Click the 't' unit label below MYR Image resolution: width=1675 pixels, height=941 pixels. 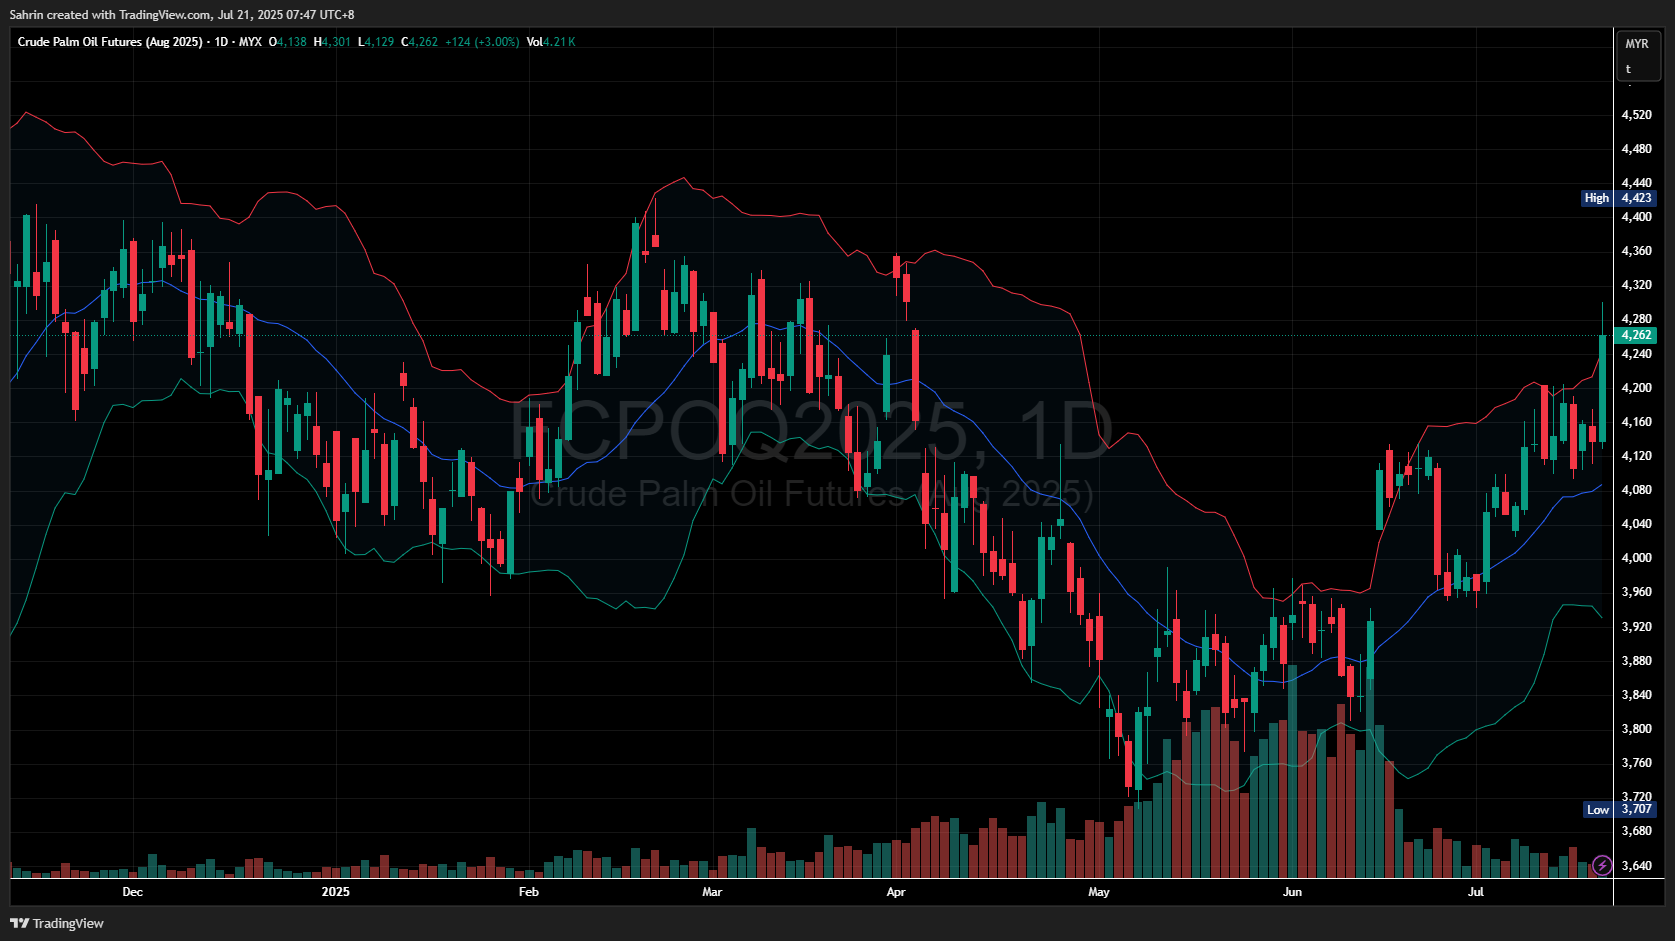tap(1628, 69)
